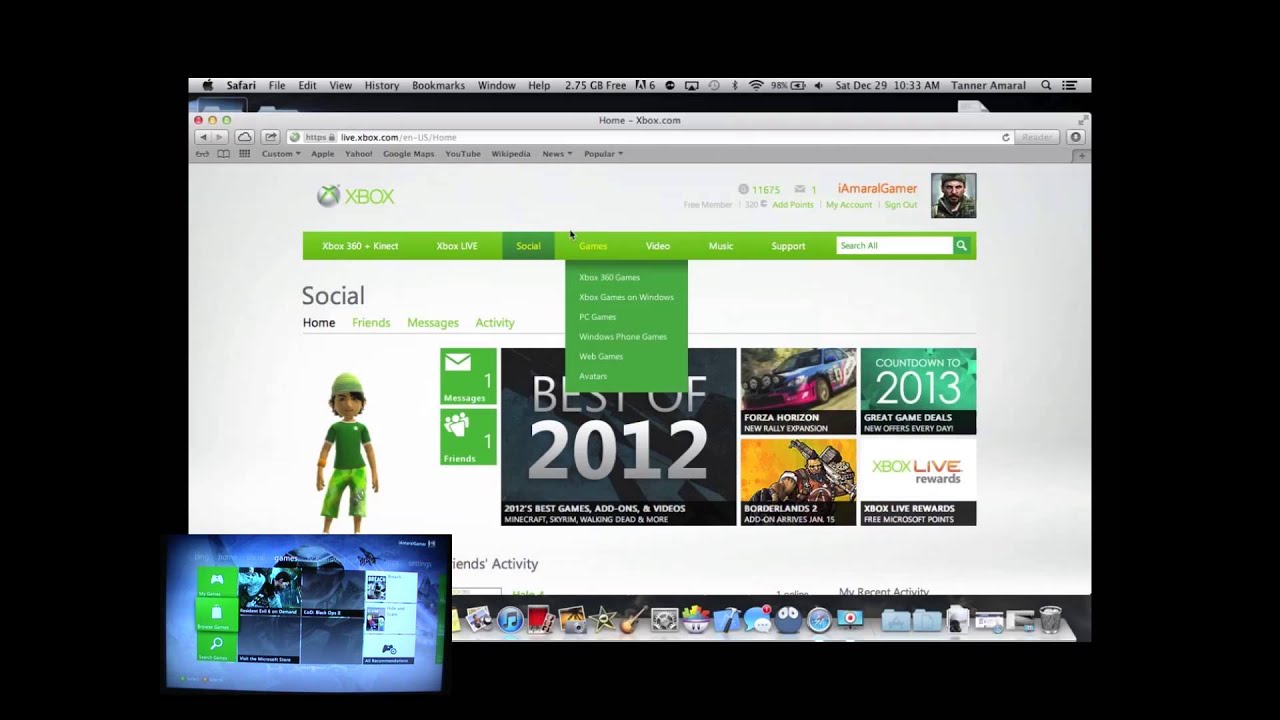
Task: Click the iCloud tabs button in Safari
Action: [244, 137]
